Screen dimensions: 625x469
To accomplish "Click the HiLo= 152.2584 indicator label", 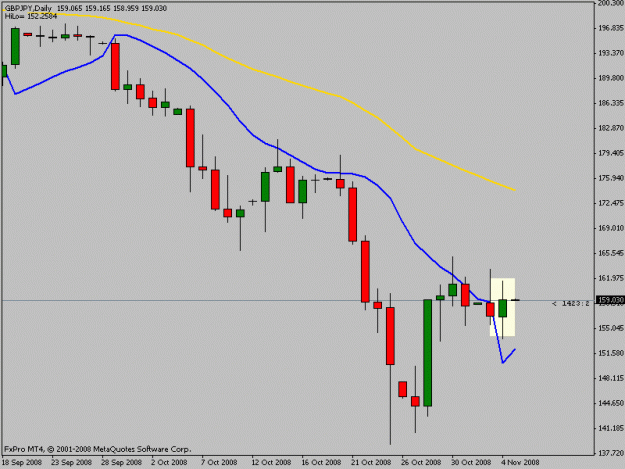I will click(x=31, y=16).
